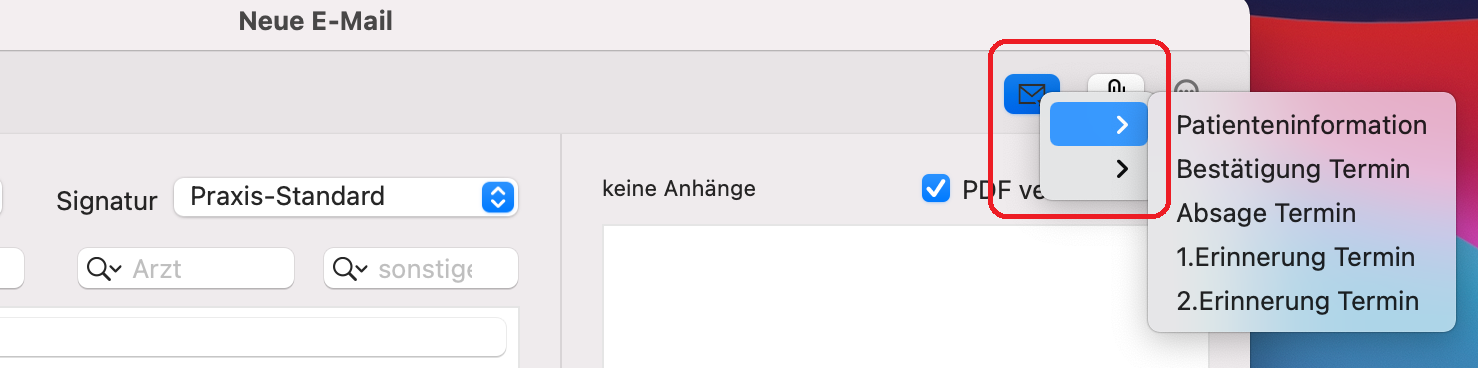Pick Absage Termin menu entry
The image size is (1478, 368).
click(x=1266, y=213)
